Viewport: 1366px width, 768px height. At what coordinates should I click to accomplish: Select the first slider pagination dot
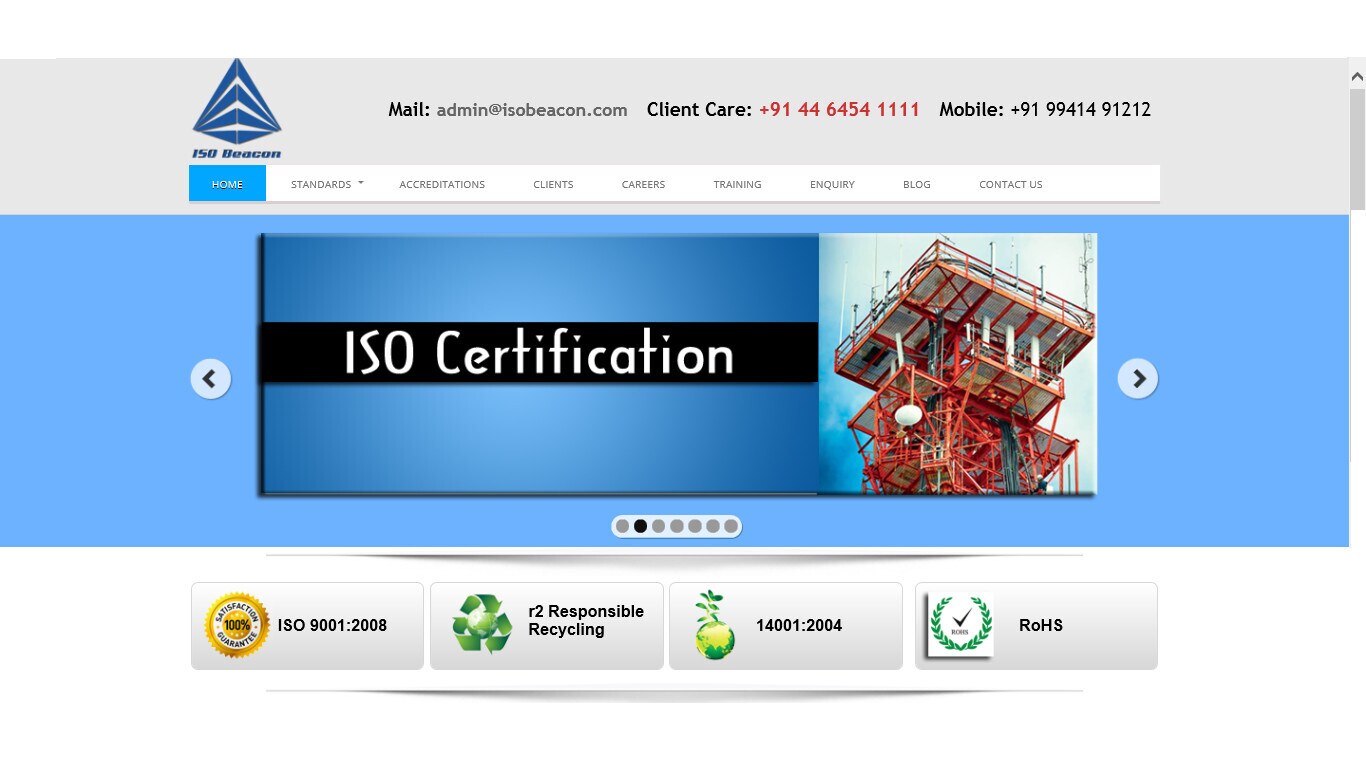tap(622, 526)
